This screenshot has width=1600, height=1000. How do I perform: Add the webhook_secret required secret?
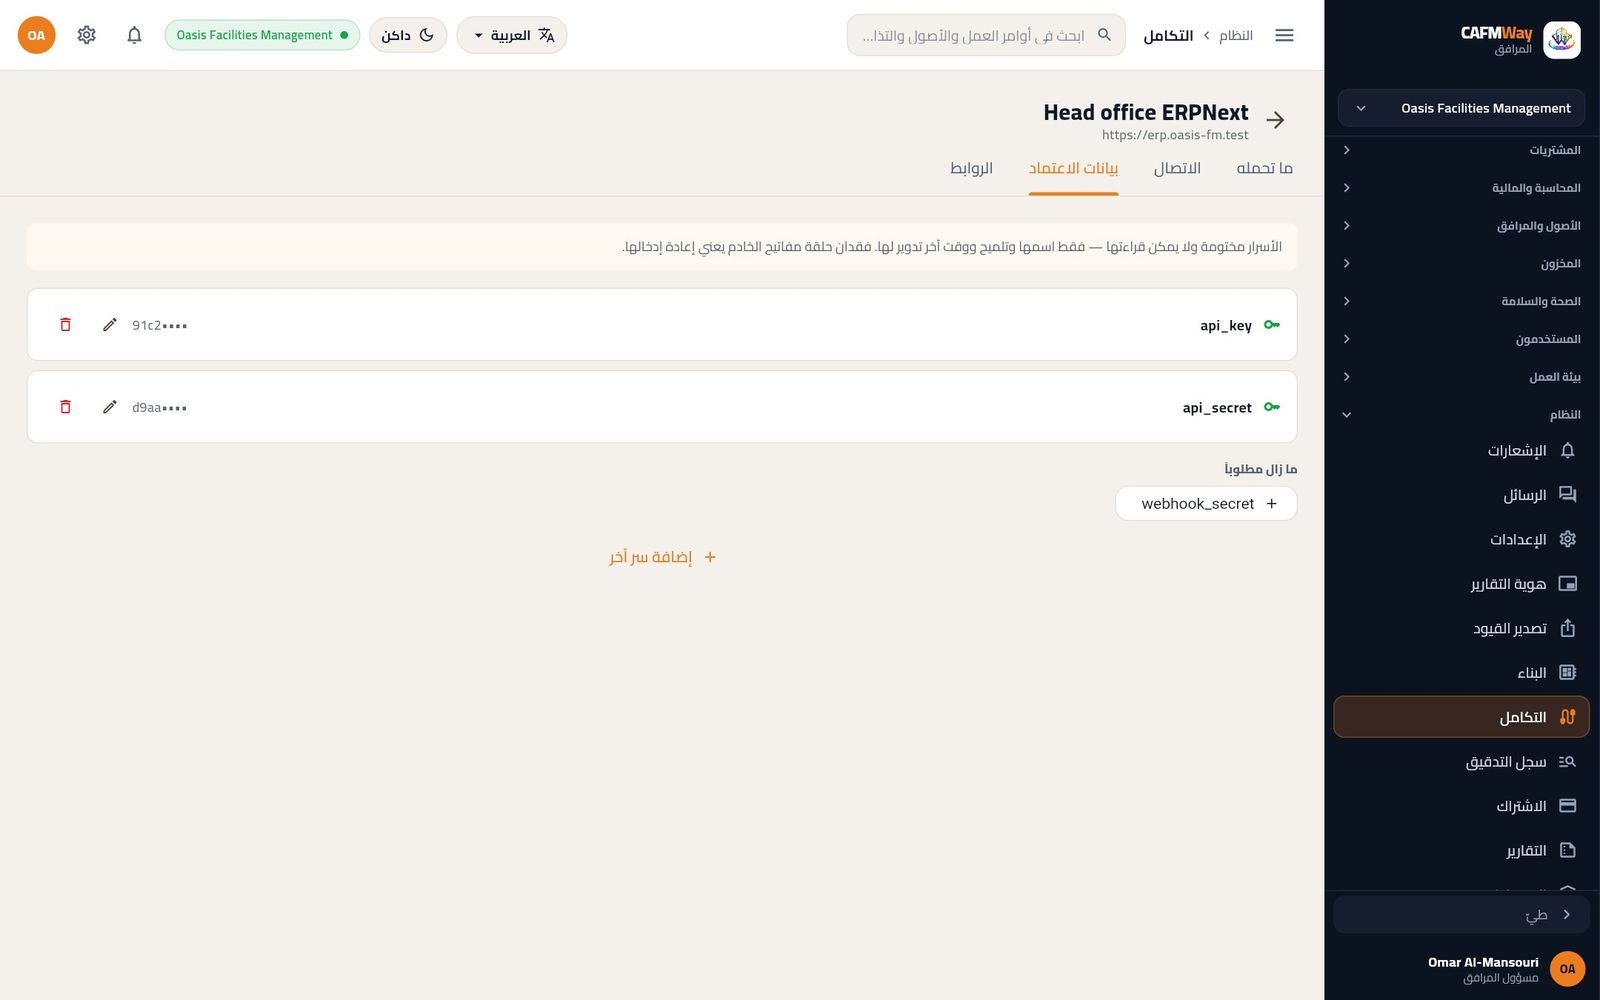tap(1206, 504)
